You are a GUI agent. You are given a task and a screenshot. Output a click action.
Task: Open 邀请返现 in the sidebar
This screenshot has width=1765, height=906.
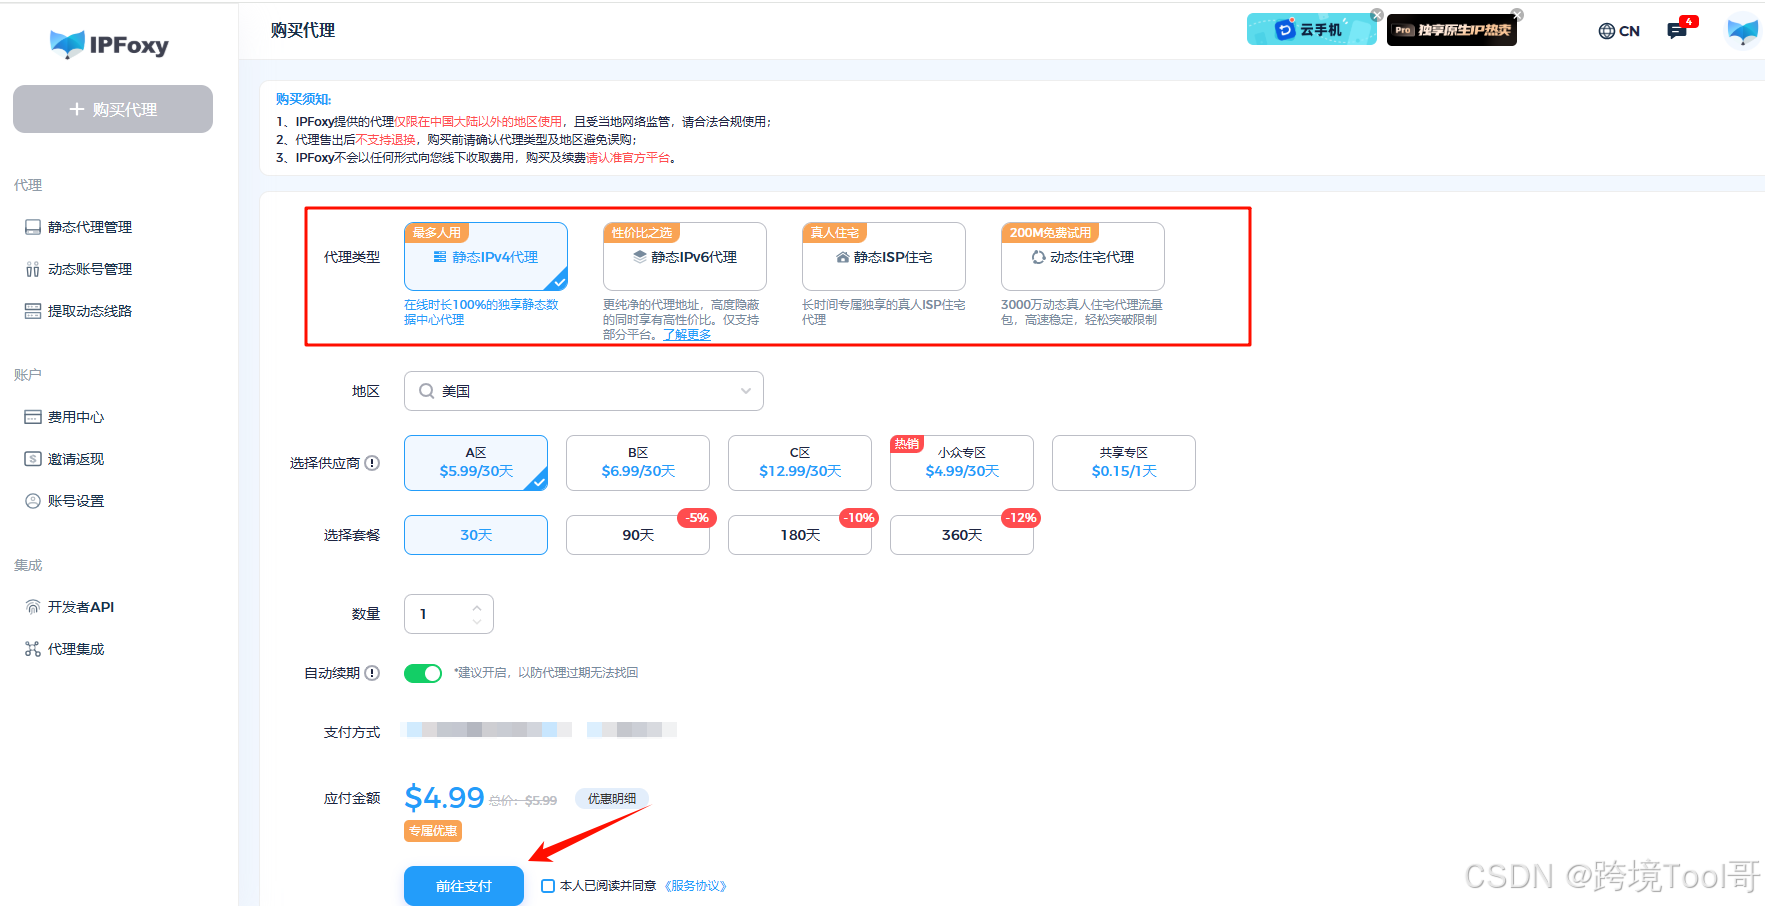point(76,459)
